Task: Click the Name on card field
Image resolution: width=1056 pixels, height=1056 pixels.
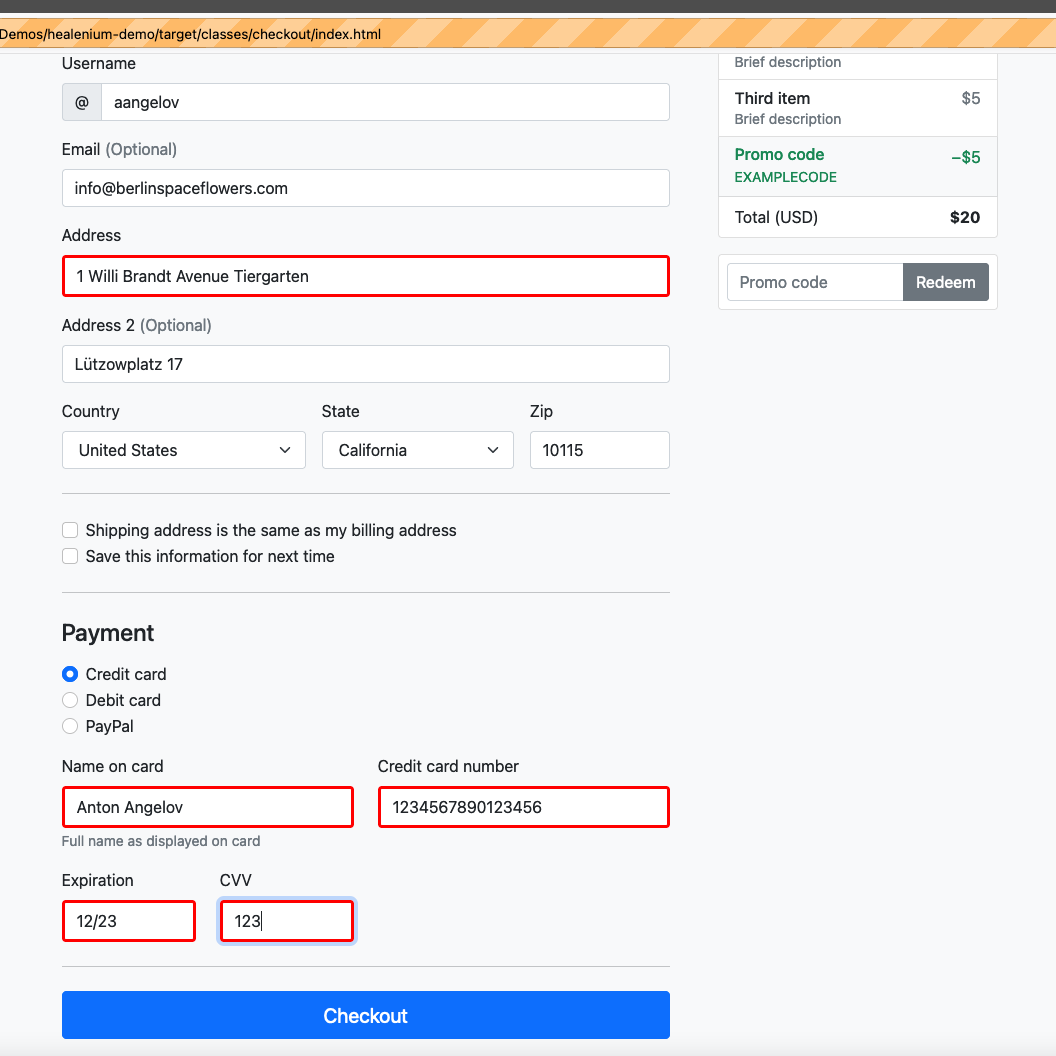Action: 208,807
